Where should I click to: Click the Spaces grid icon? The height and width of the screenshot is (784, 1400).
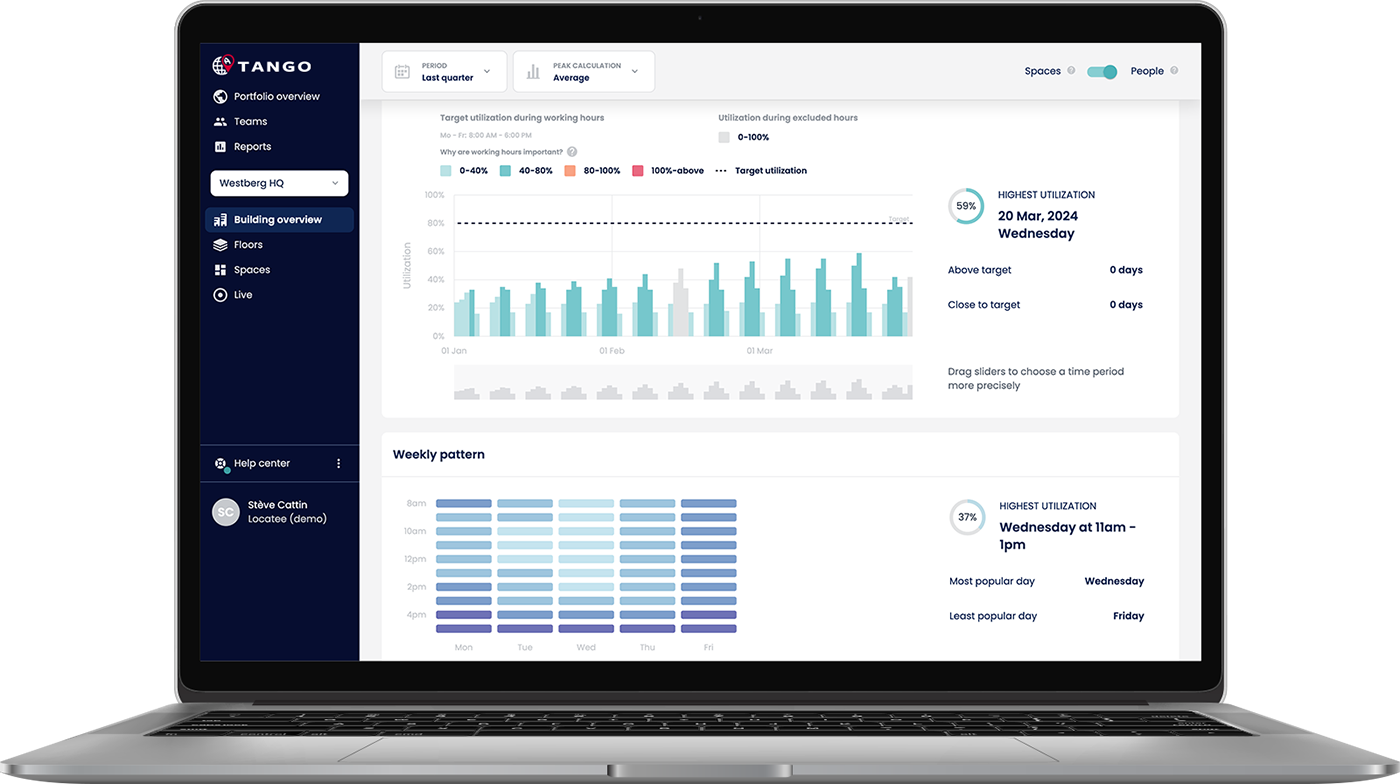tap(221, 270)
